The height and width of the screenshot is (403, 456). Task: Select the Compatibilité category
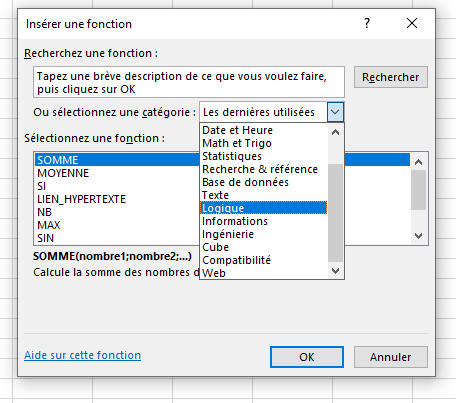point(263,260)
